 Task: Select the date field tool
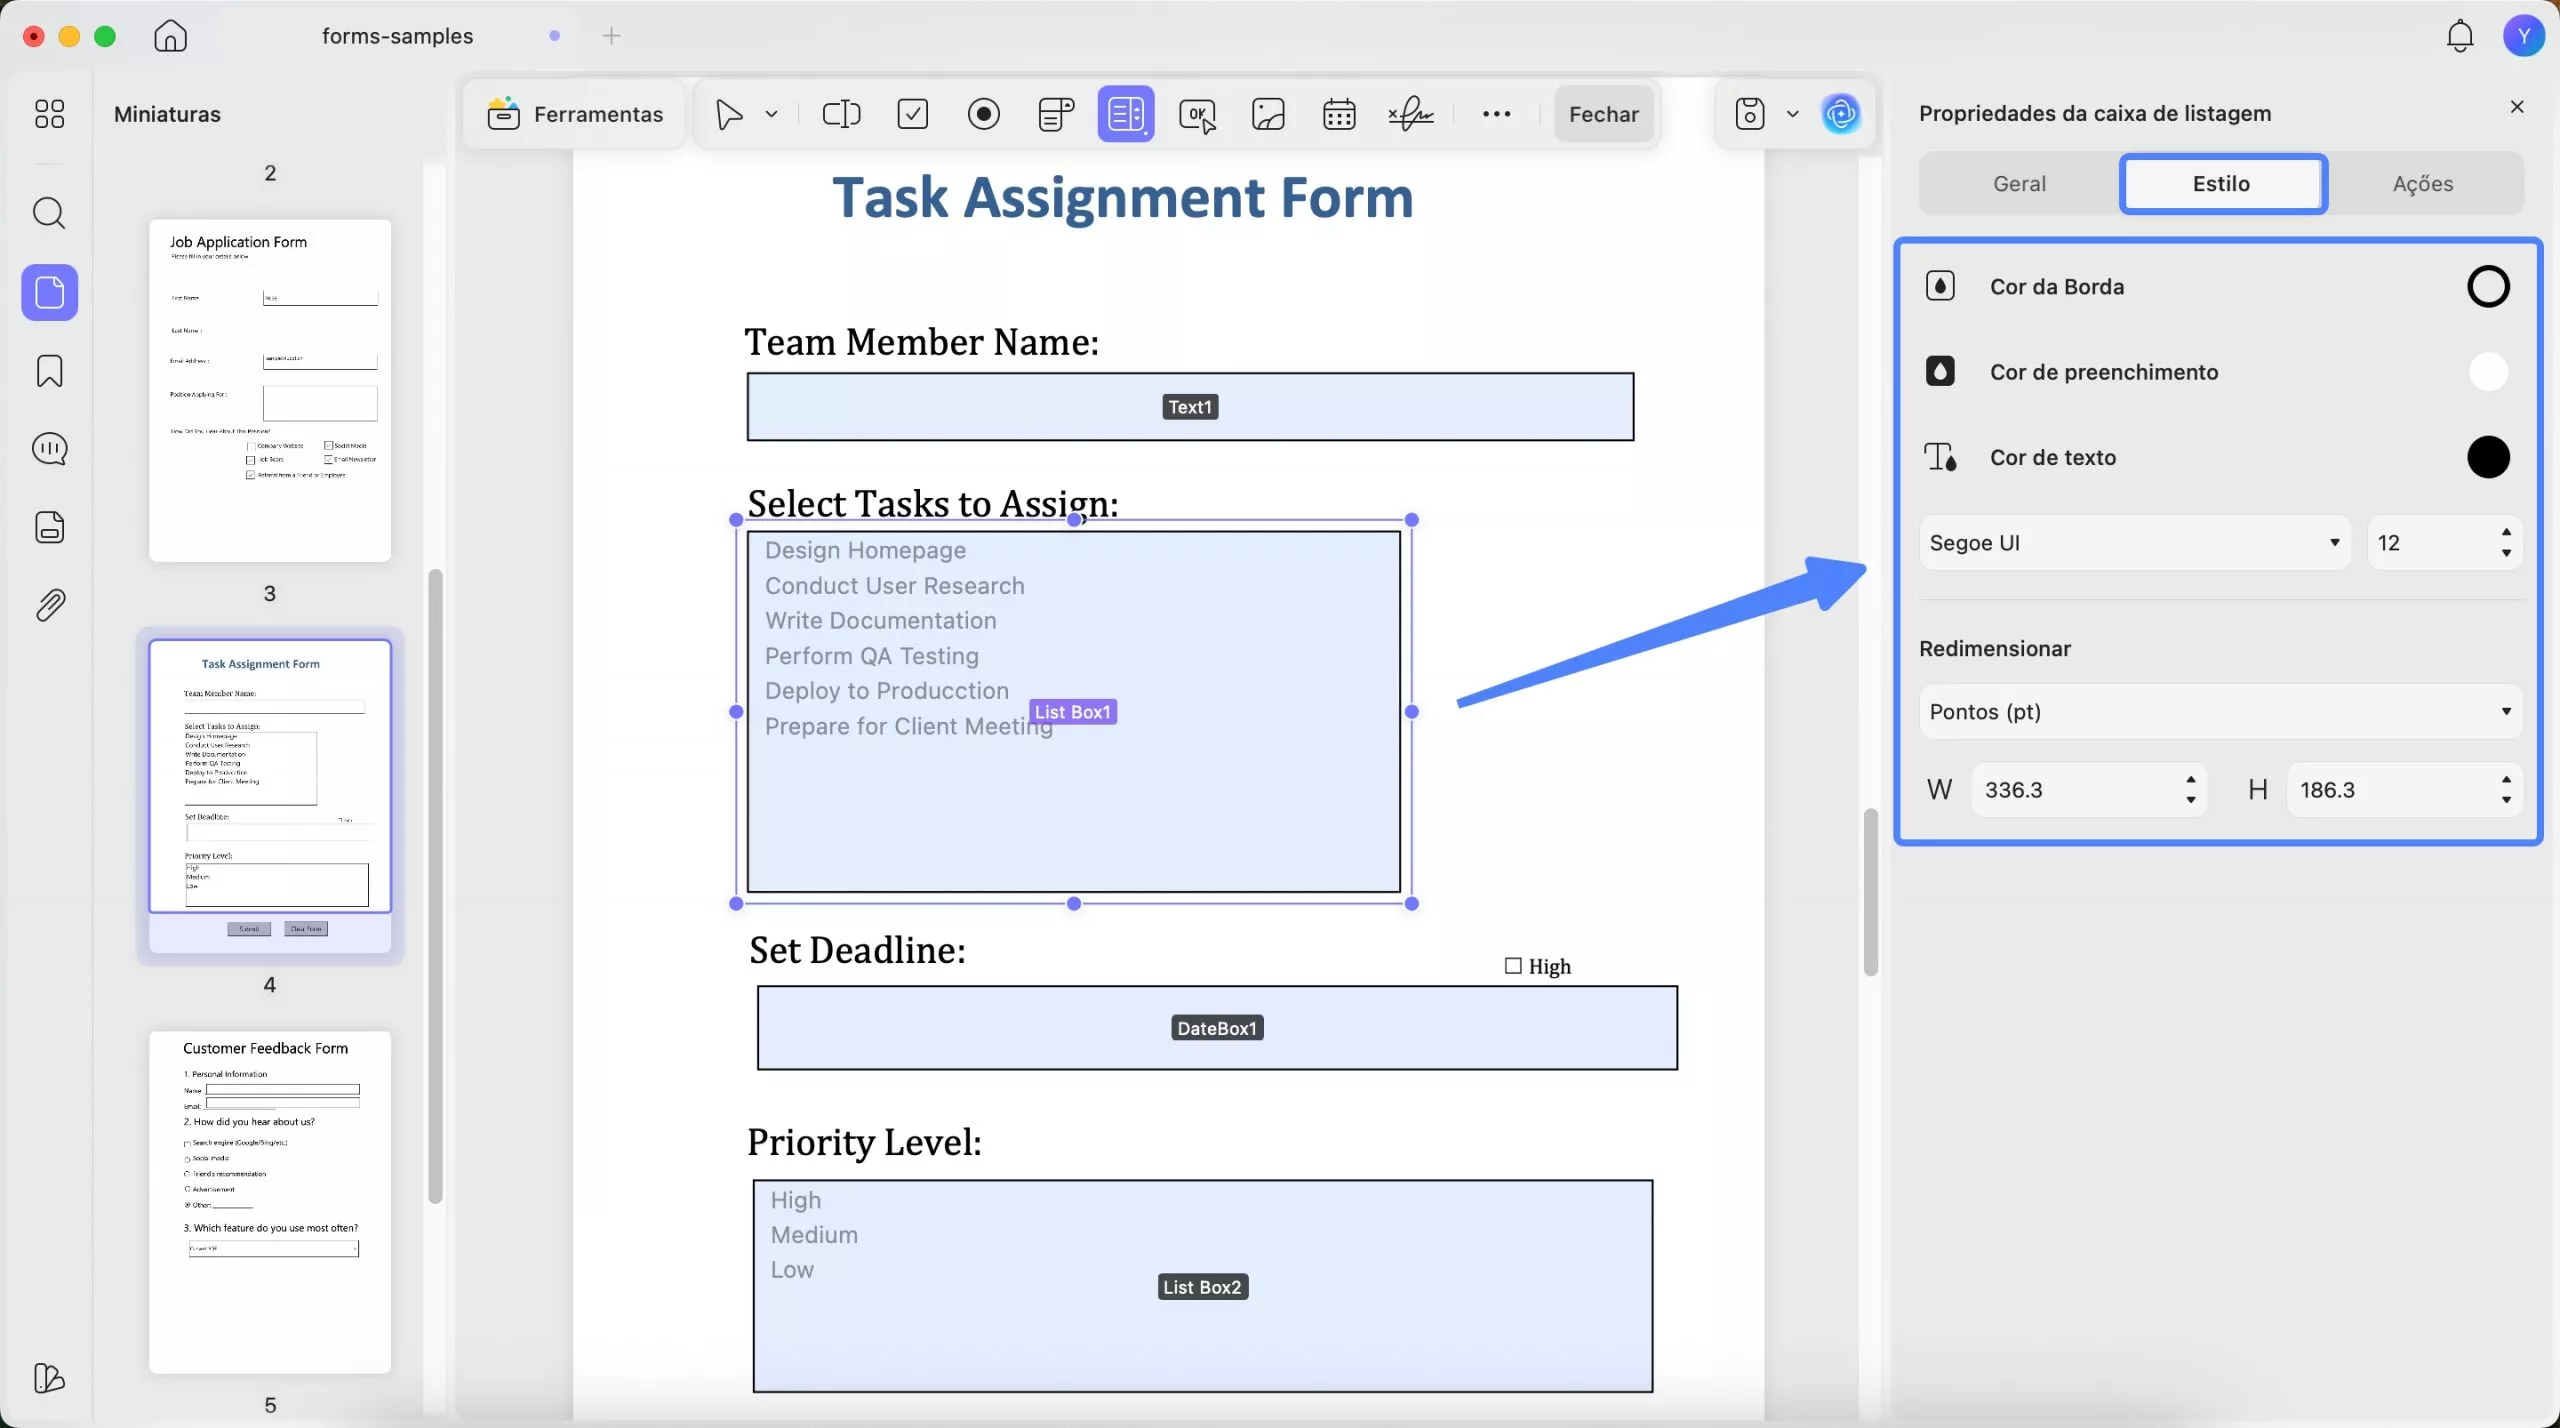click(x=1339, y=115)
